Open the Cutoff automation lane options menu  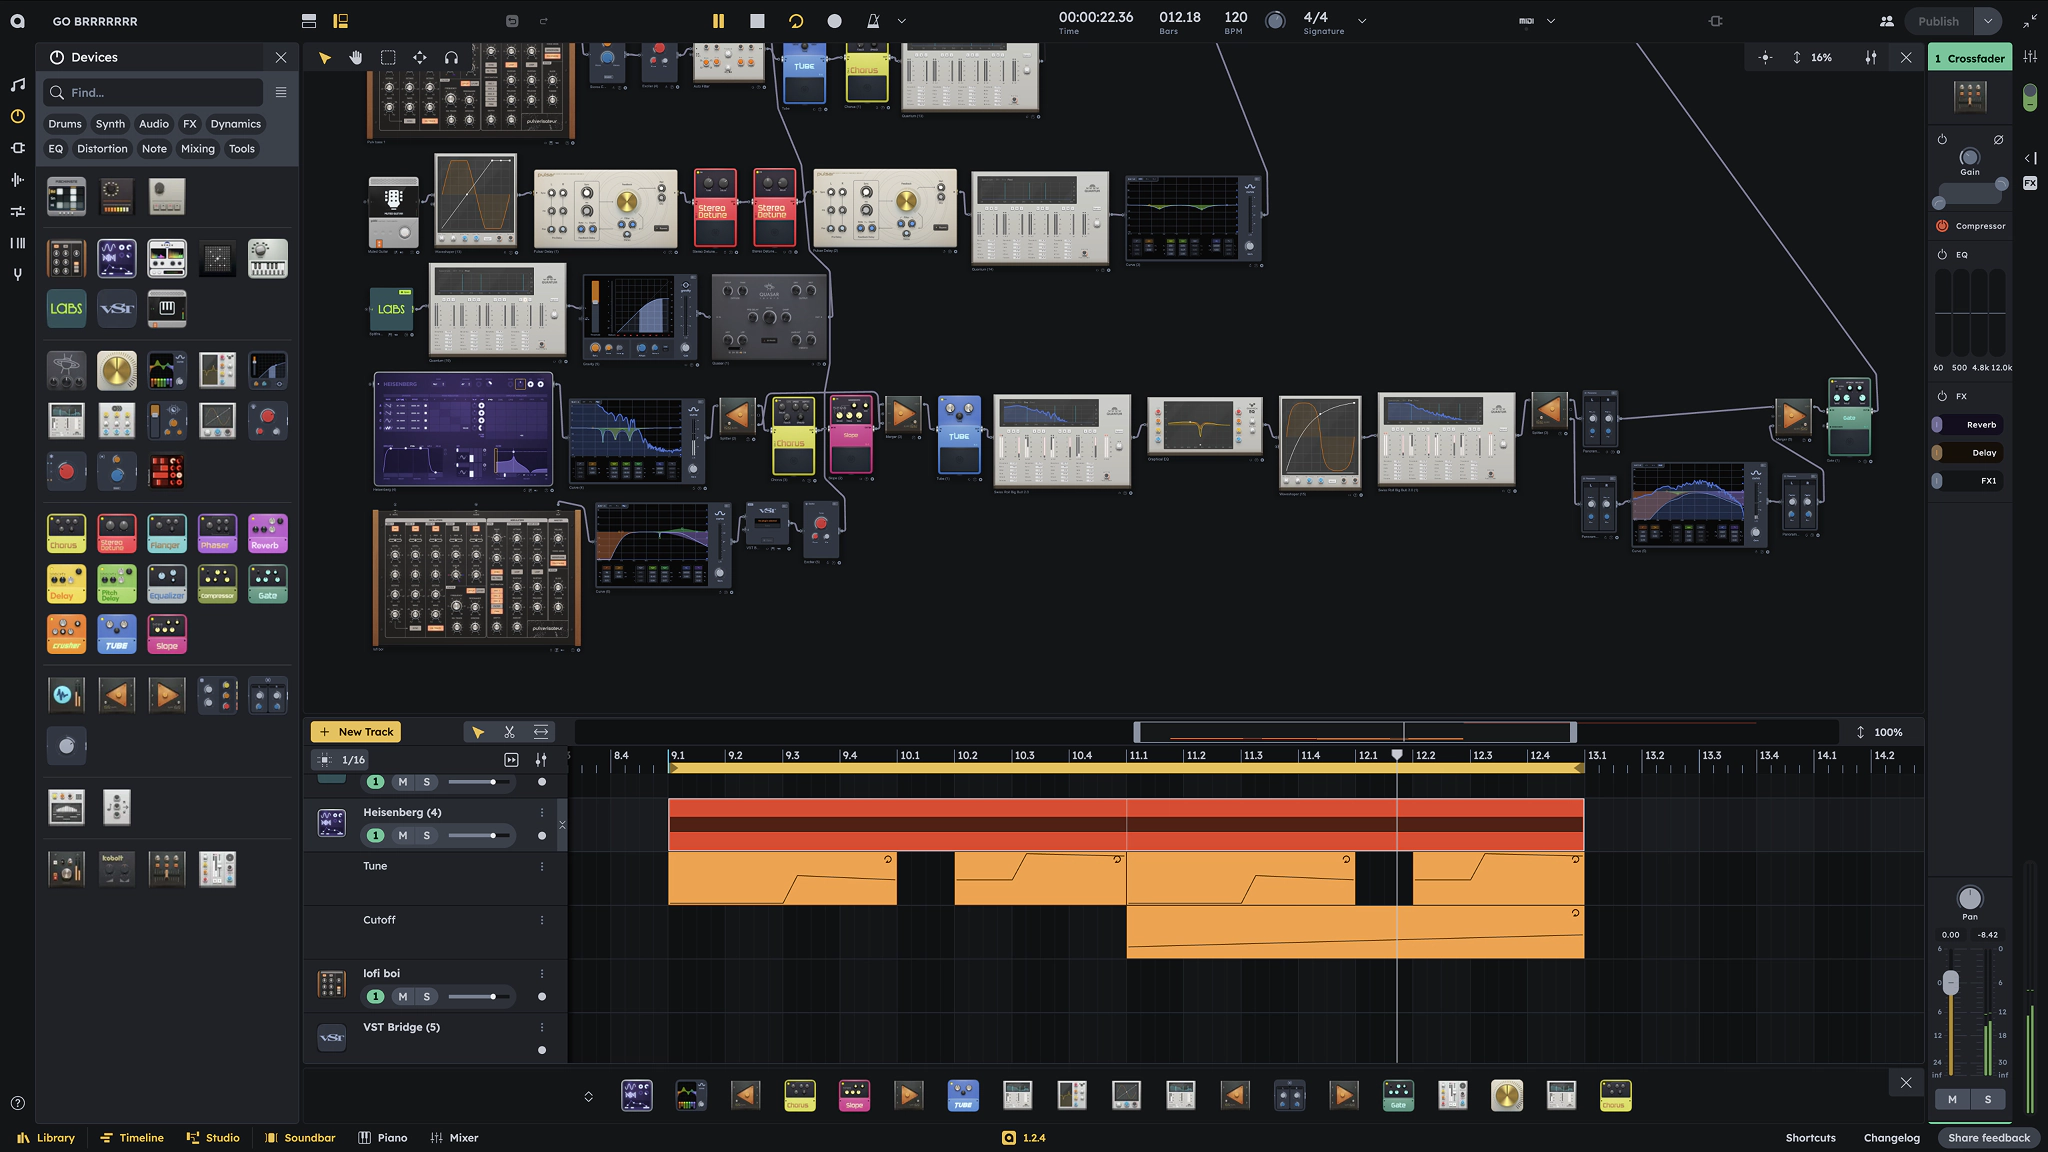542,920
